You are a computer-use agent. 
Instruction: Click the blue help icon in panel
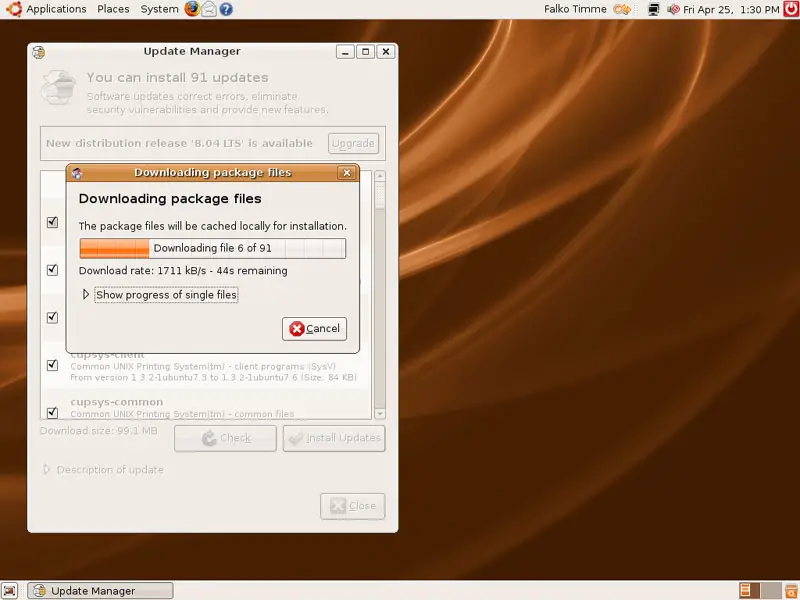click(226, 9)
